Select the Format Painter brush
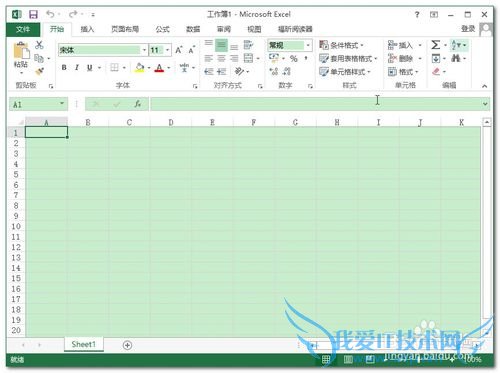Screen dimensions: 500x373 39,71
